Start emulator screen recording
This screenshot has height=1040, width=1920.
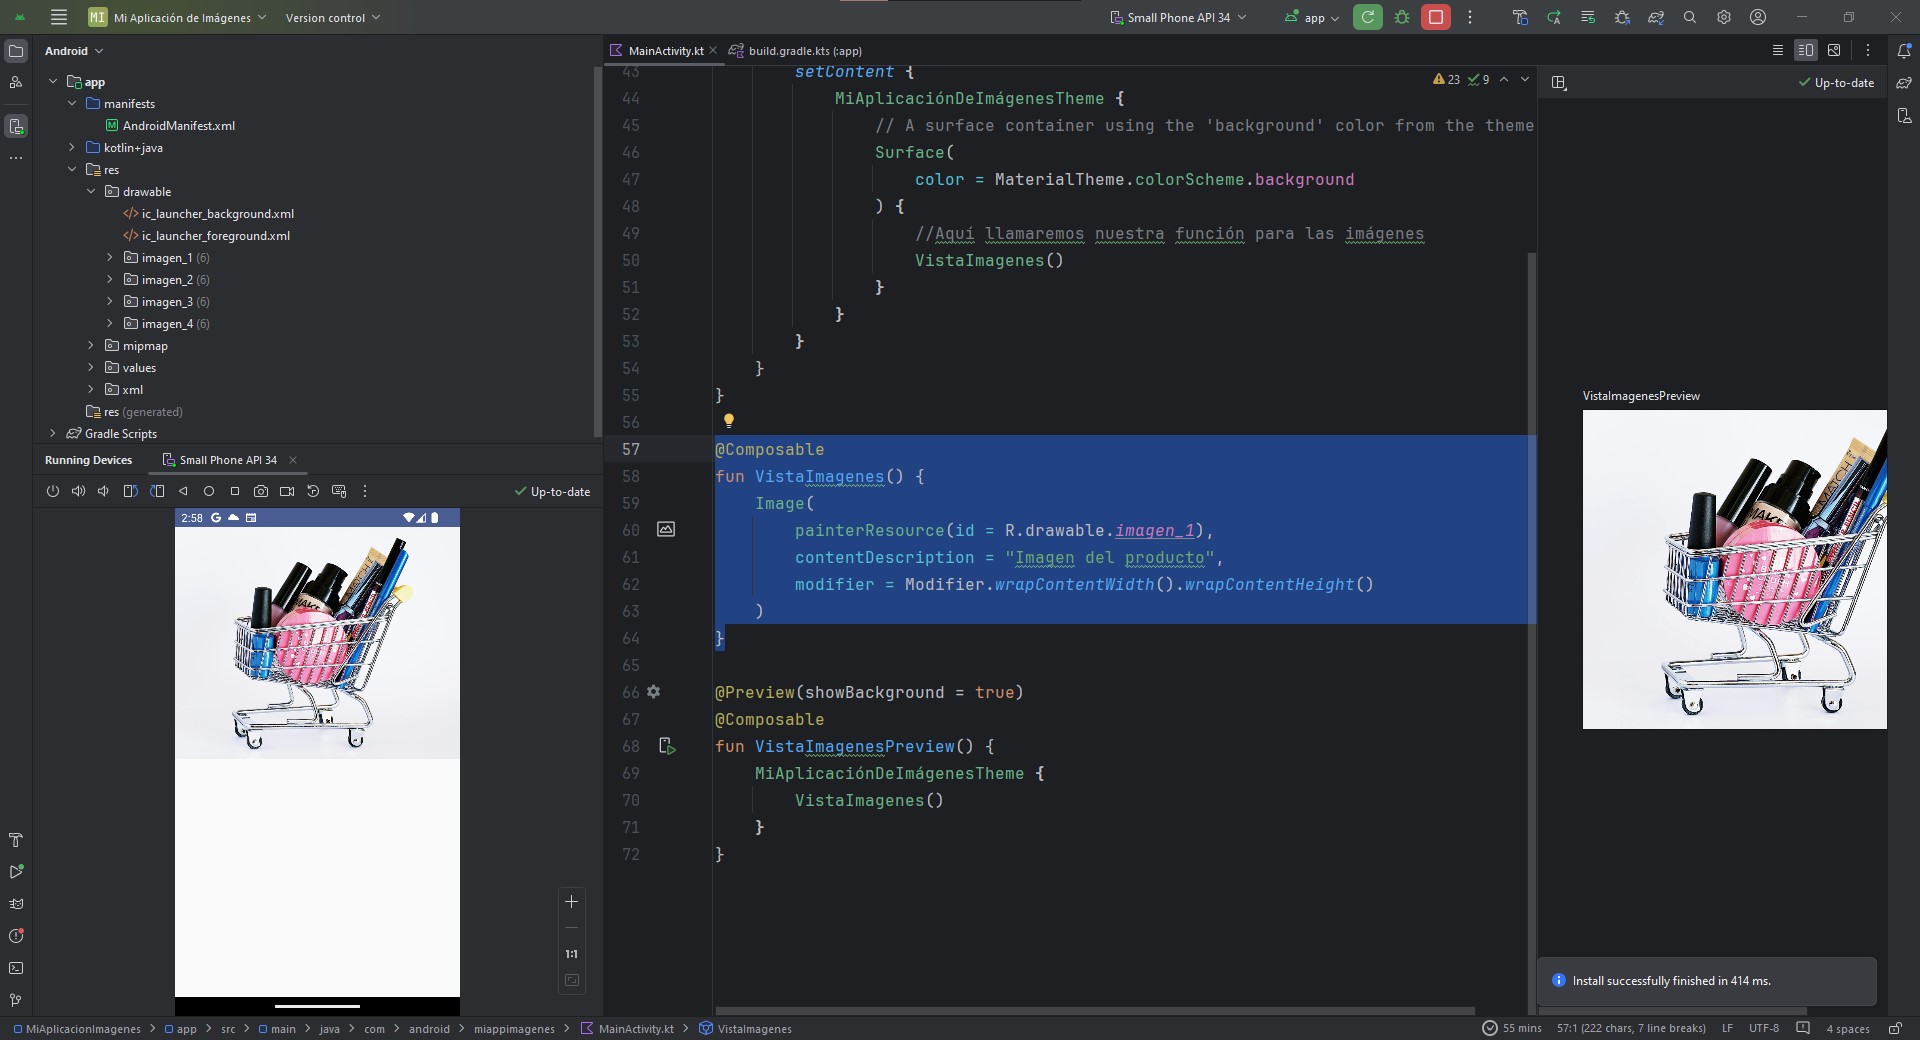coord(287,491)
